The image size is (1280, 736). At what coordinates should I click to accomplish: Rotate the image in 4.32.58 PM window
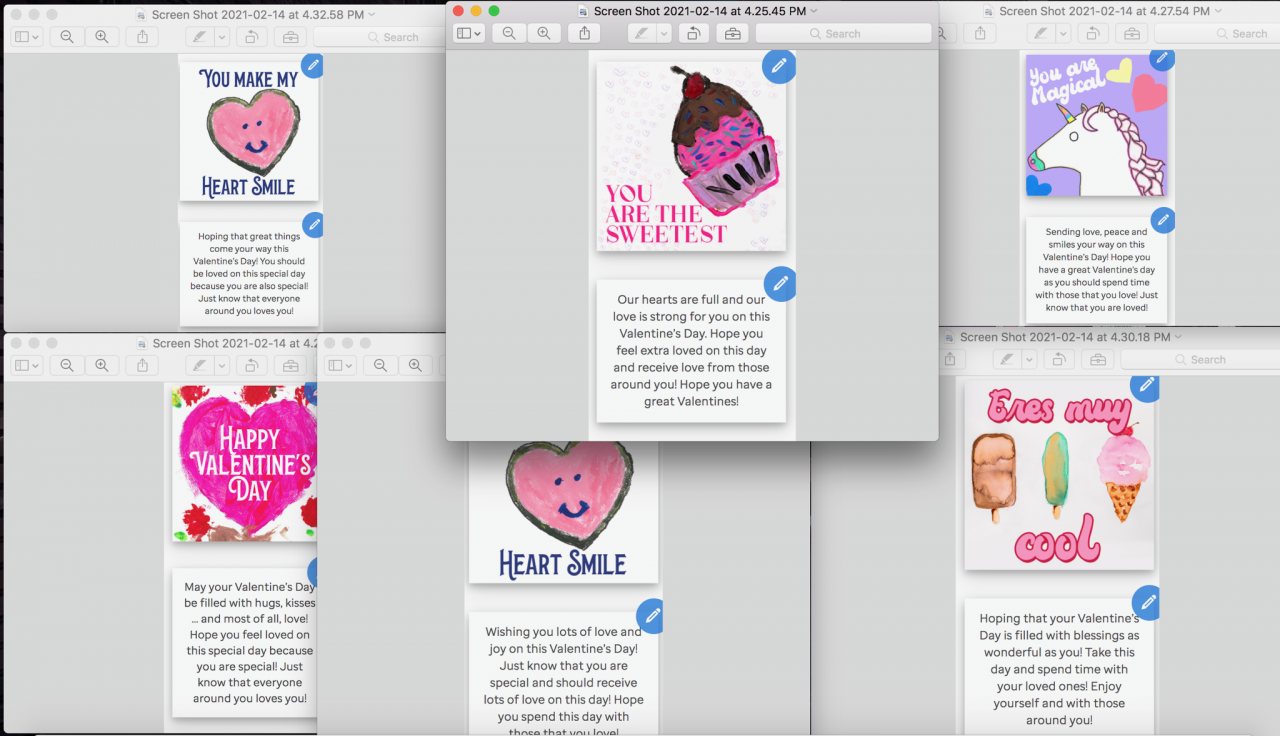point(252,36)
